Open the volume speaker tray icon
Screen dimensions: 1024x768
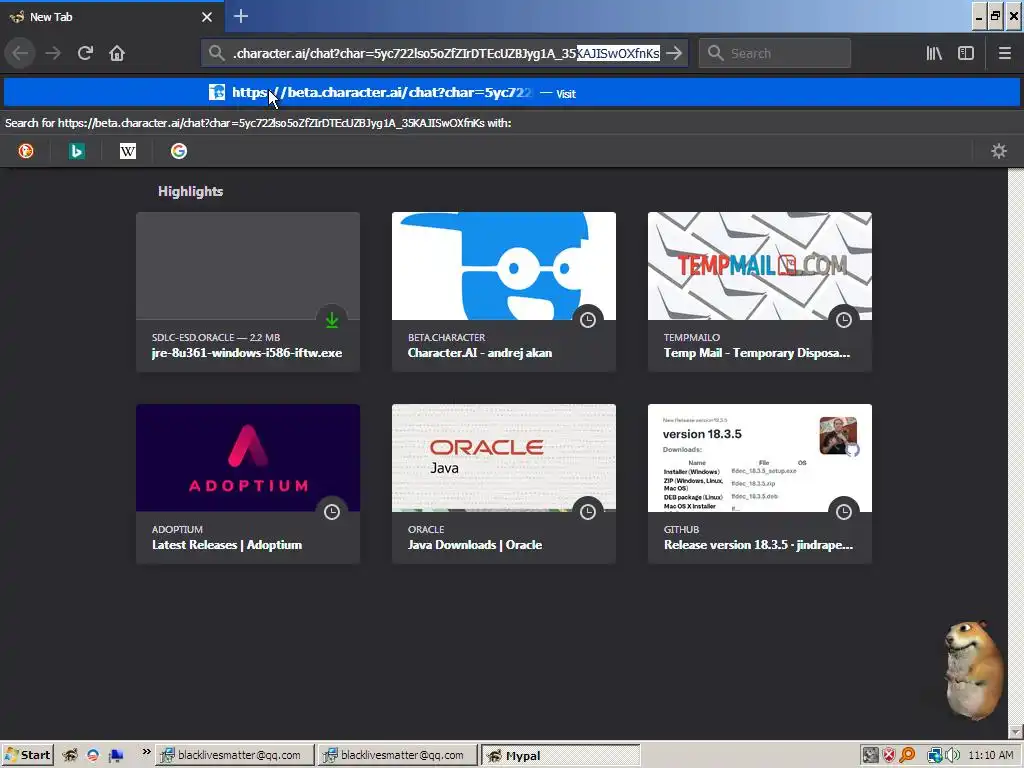pos(953,756)
